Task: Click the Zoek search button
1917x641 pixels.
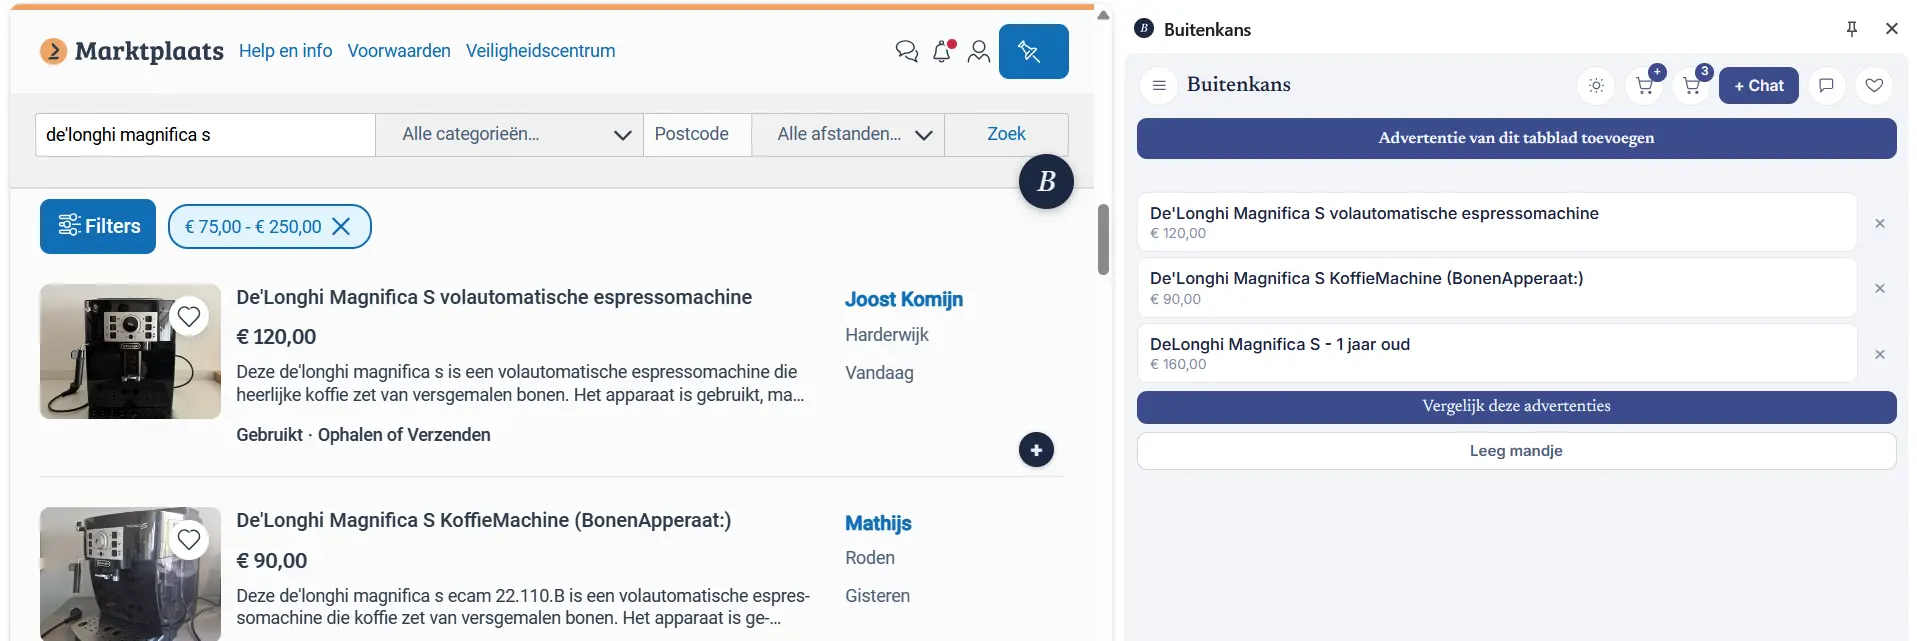Action: point(1006,134)
